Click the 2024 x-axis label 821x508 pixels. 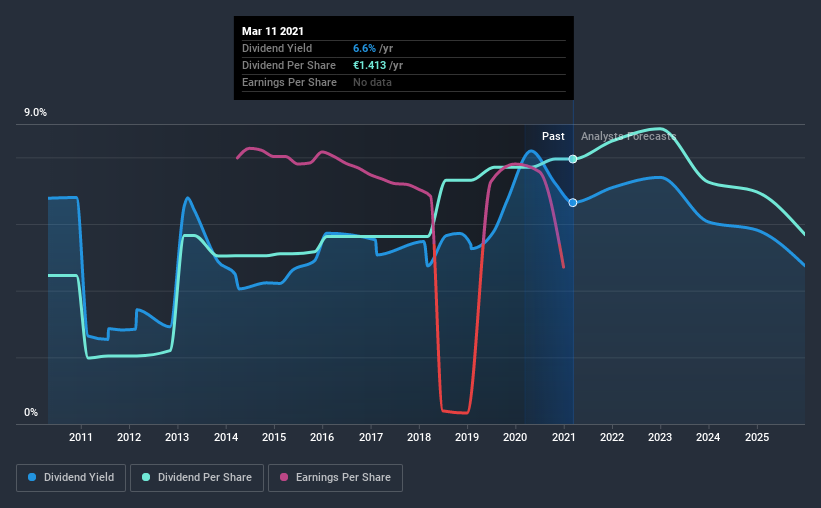[708, 437]
